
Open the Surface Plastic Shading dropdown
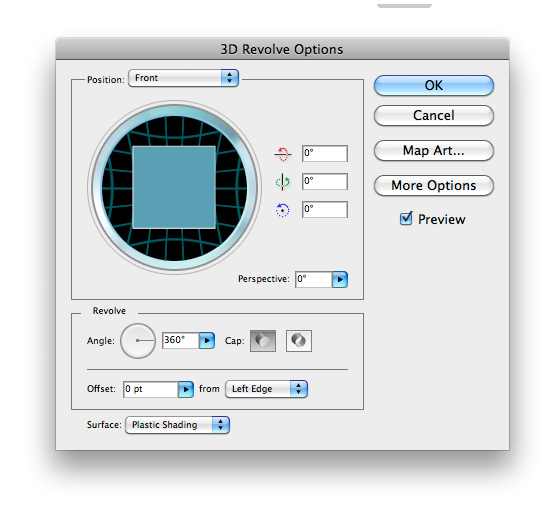pos(177,425)
